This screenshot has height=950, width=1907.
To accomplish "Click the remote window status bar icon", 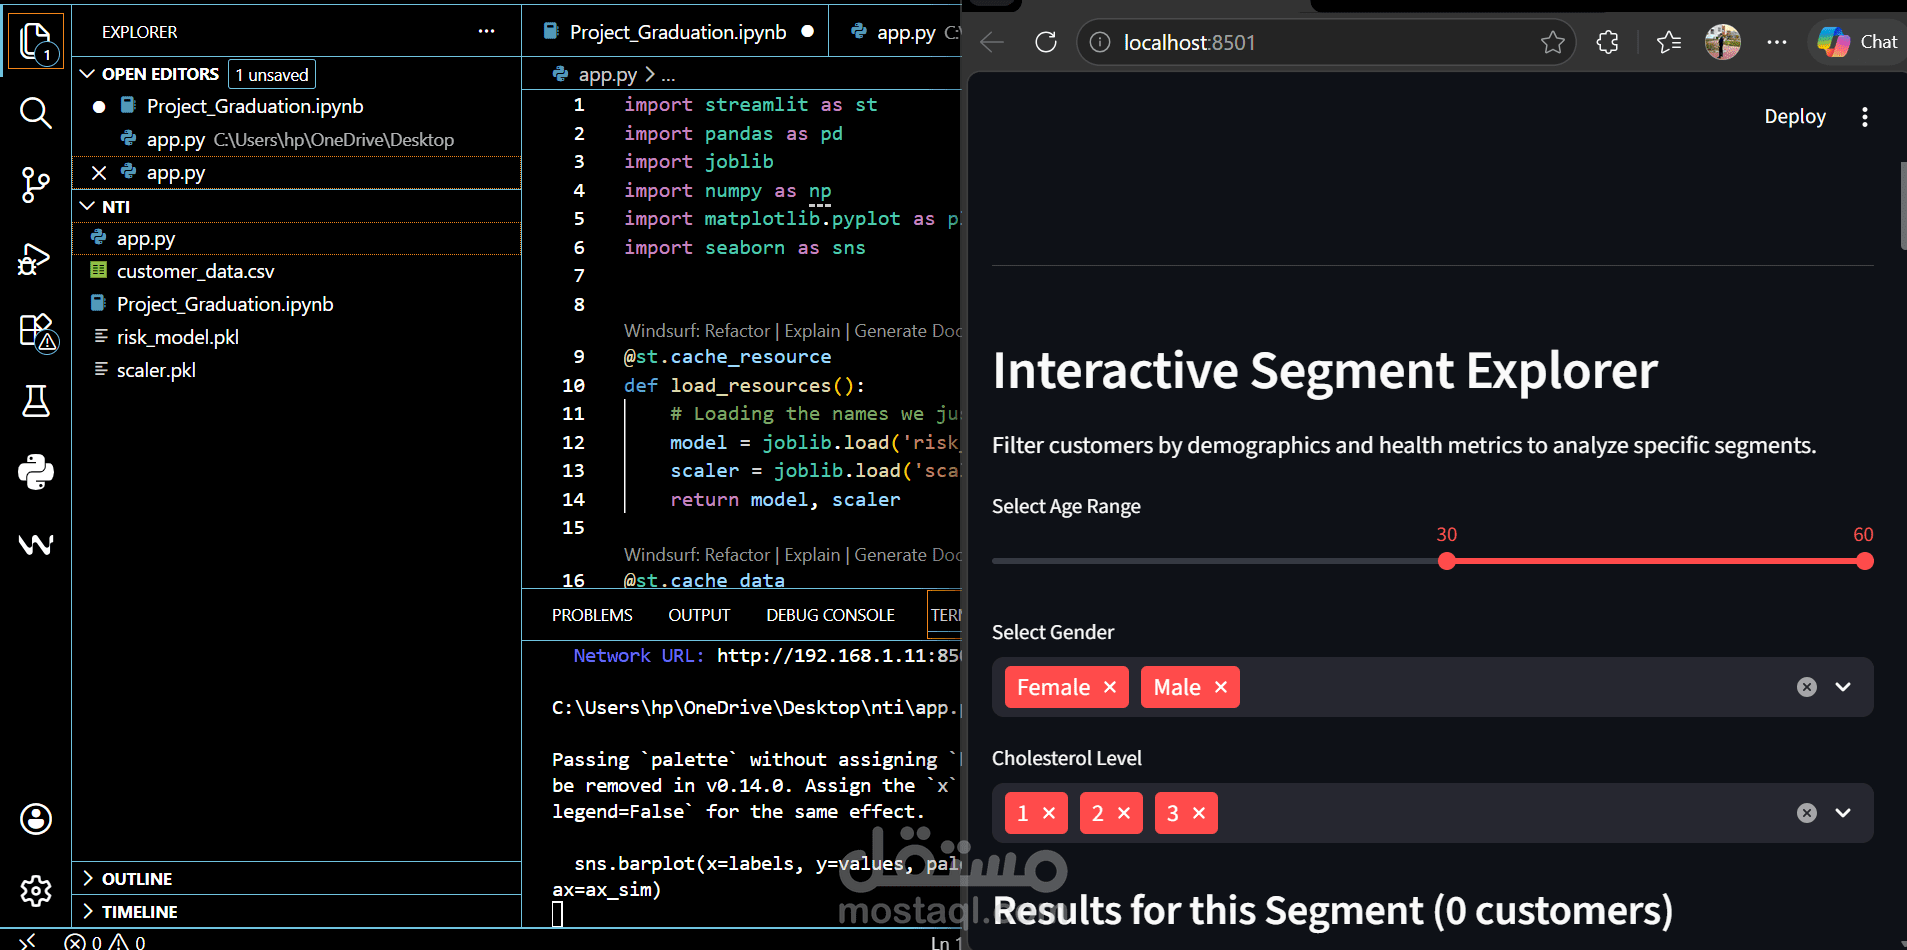I will click(x=28, y=941).
